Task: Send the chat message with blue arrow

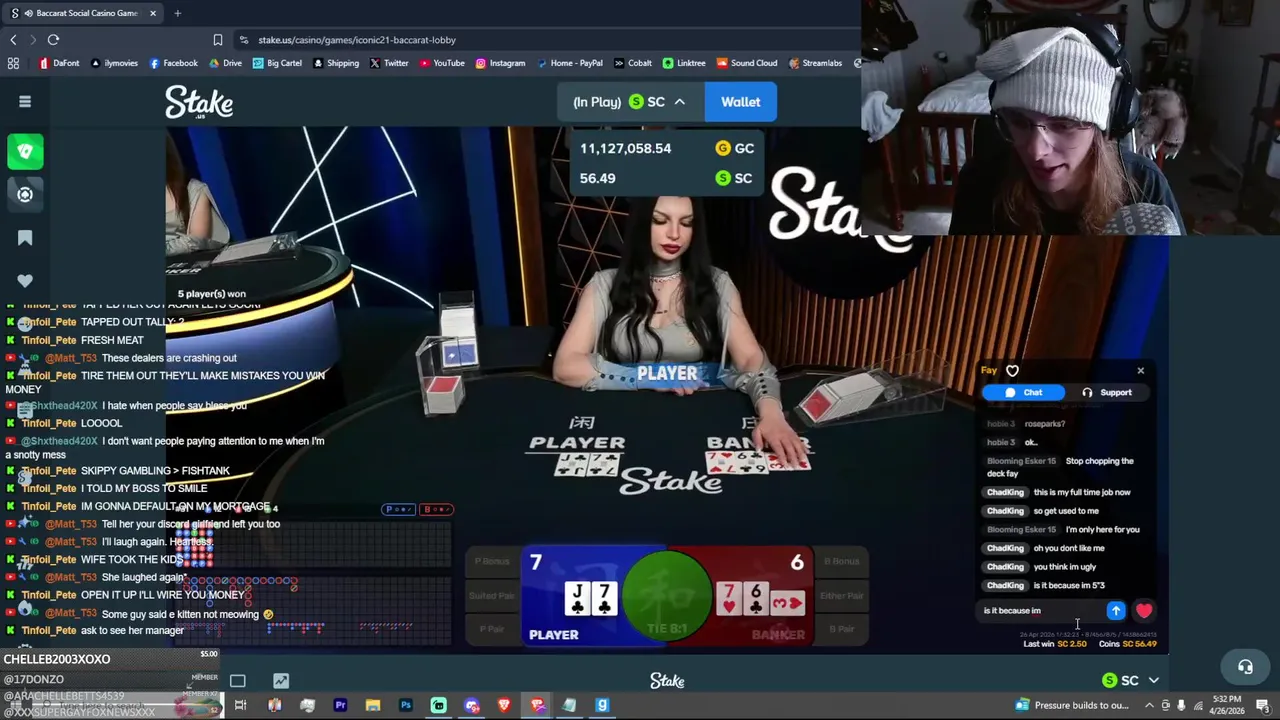Action: (x=1116, y=611)
